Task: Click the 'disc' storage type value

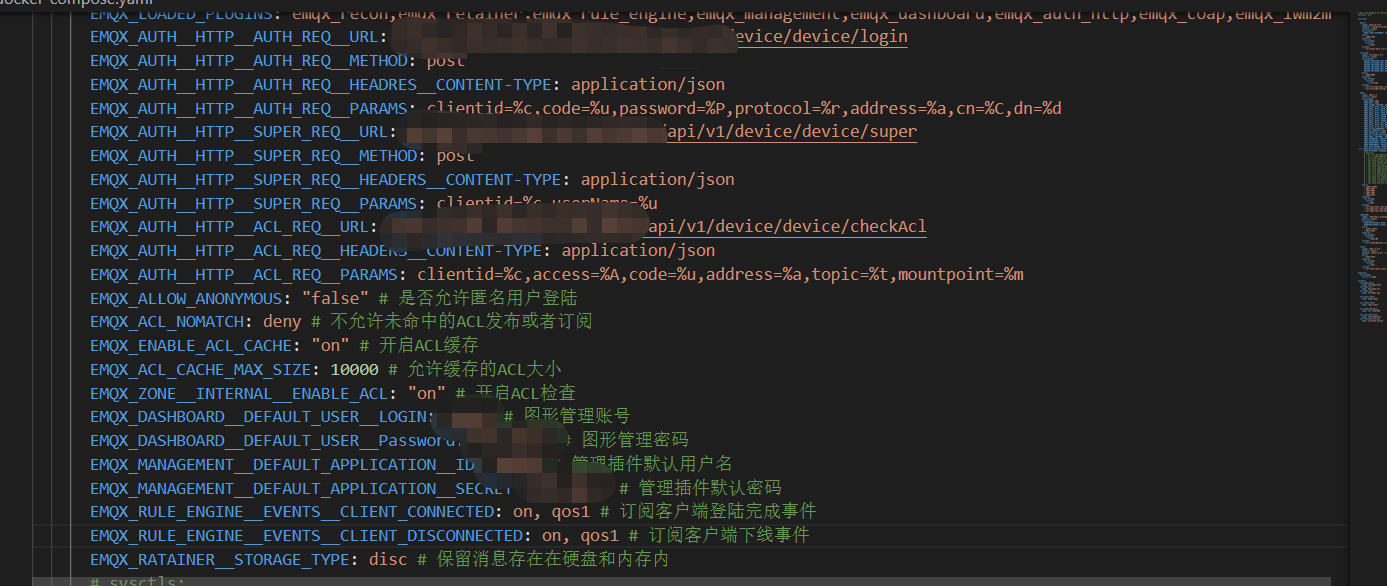Action: pyautogui.click(x=388, y=560)
